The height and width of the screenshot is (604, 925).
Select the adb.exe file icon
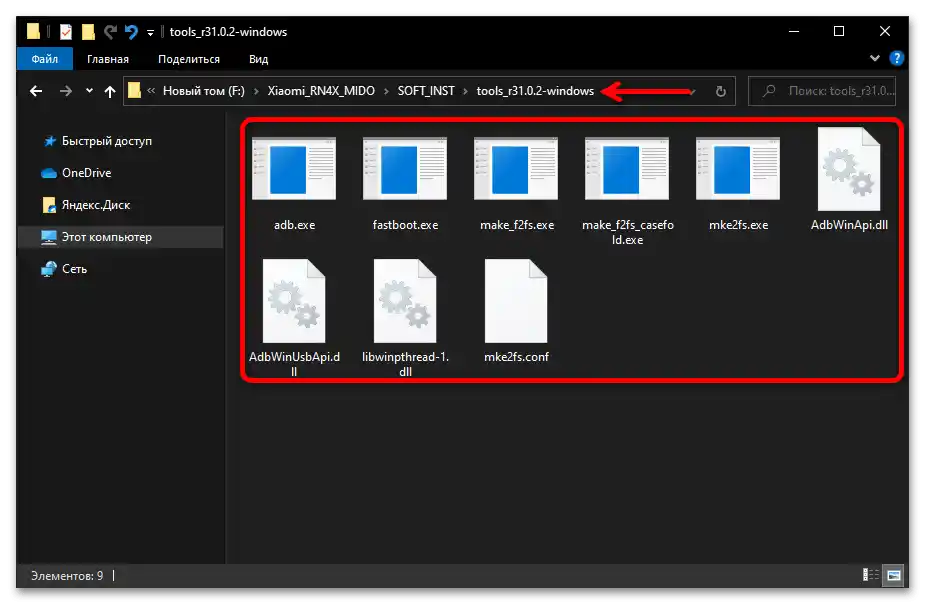294,169
